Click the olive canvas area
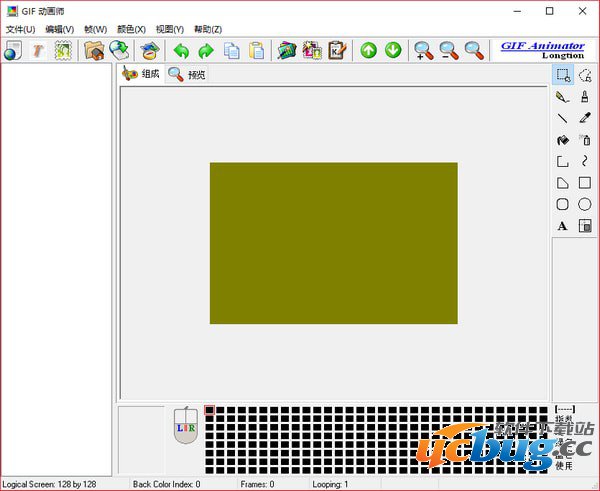The image size is (600, 491). tap(333, 243)
